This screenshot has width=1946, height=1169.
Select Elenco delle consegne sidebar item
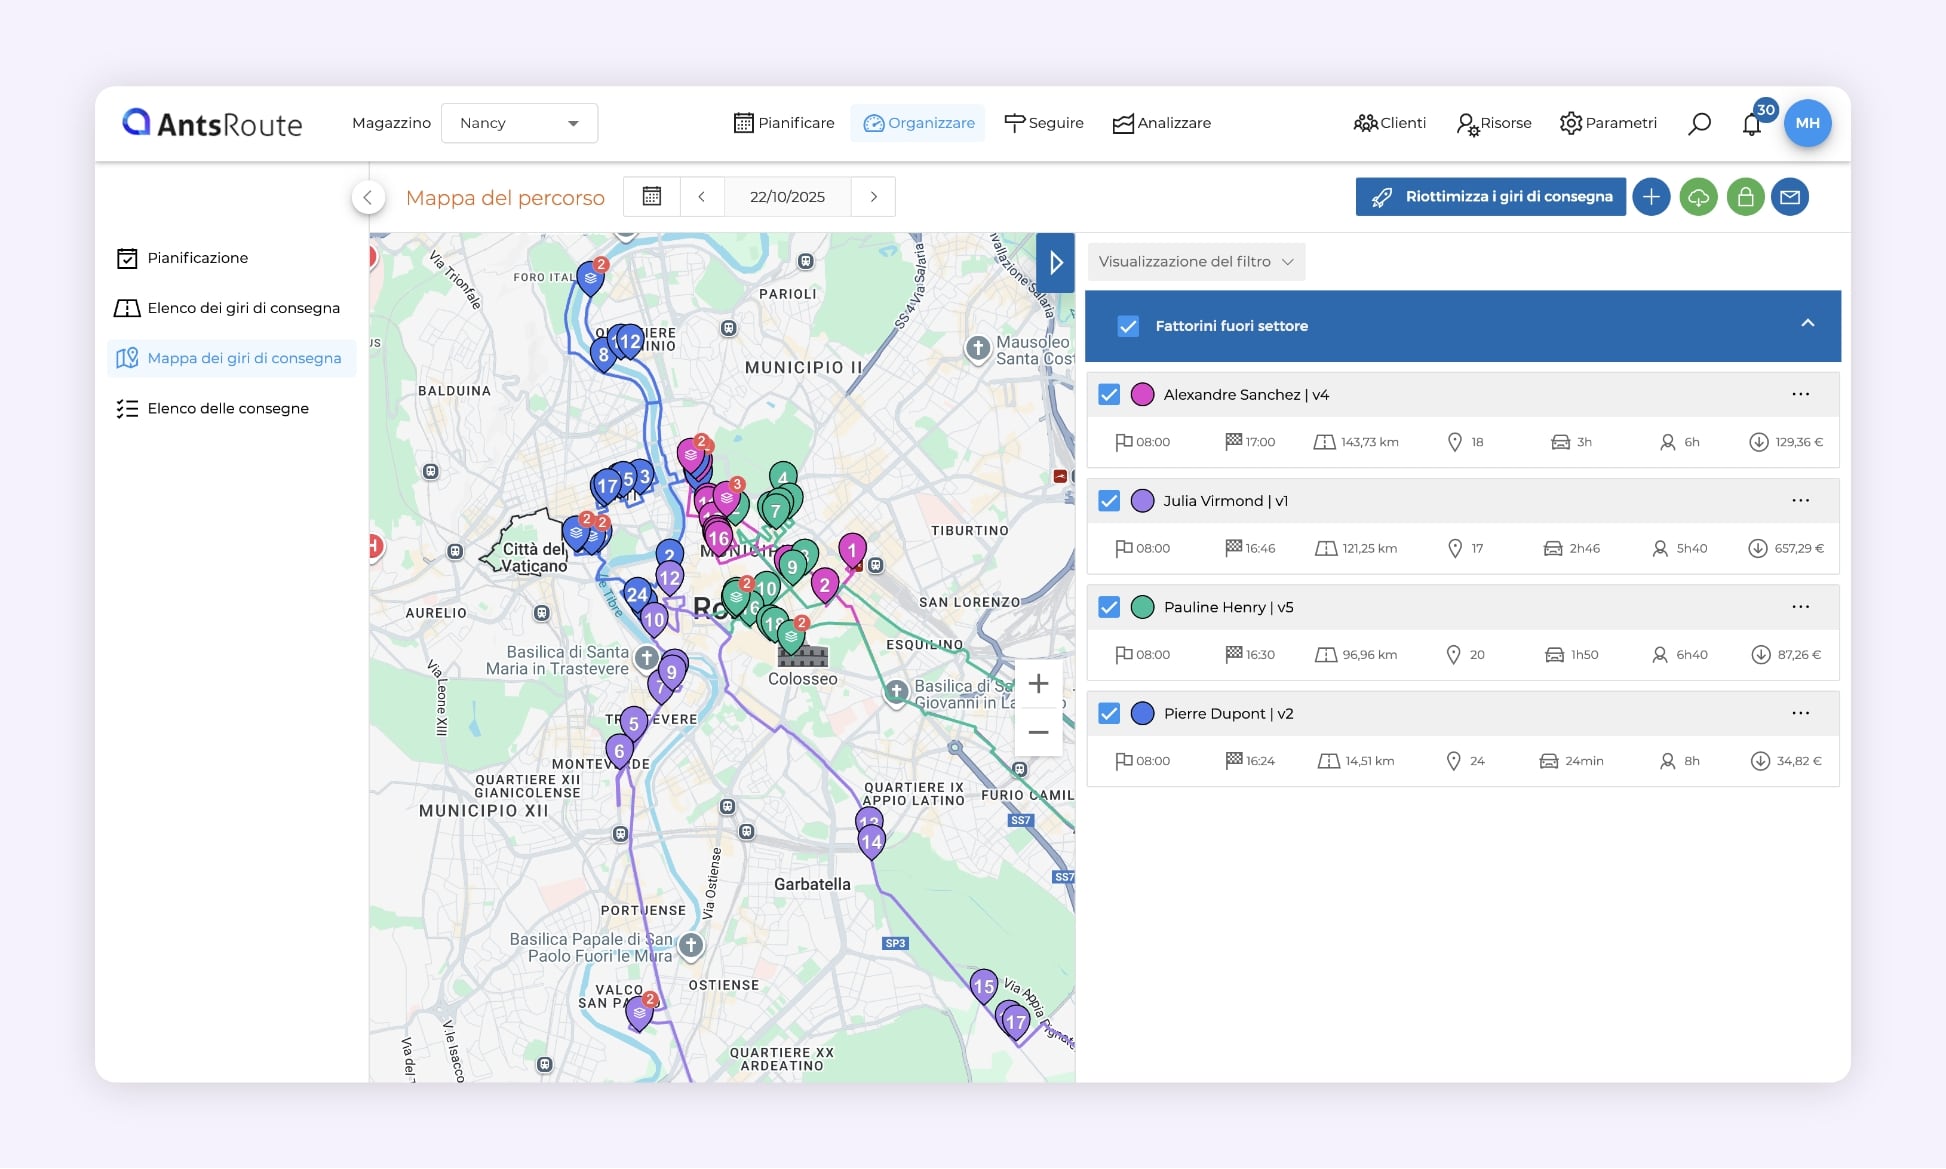tap(228, 408)
